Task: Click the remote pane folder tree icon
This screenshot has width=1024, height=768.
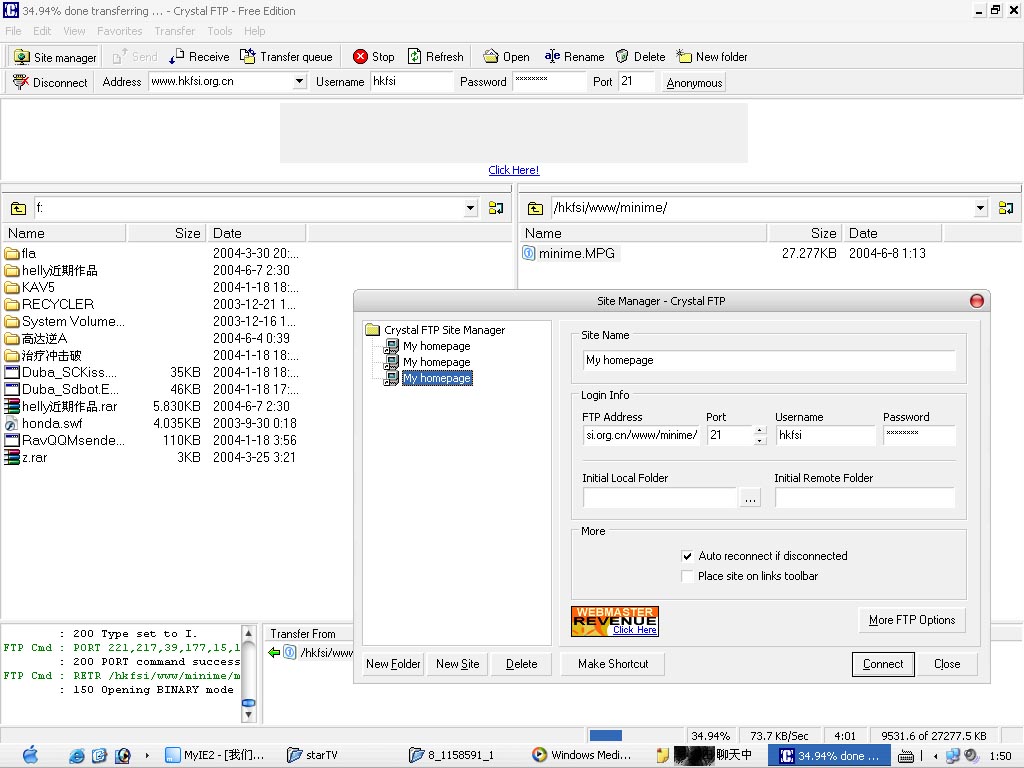Action: pos(1006,208)
